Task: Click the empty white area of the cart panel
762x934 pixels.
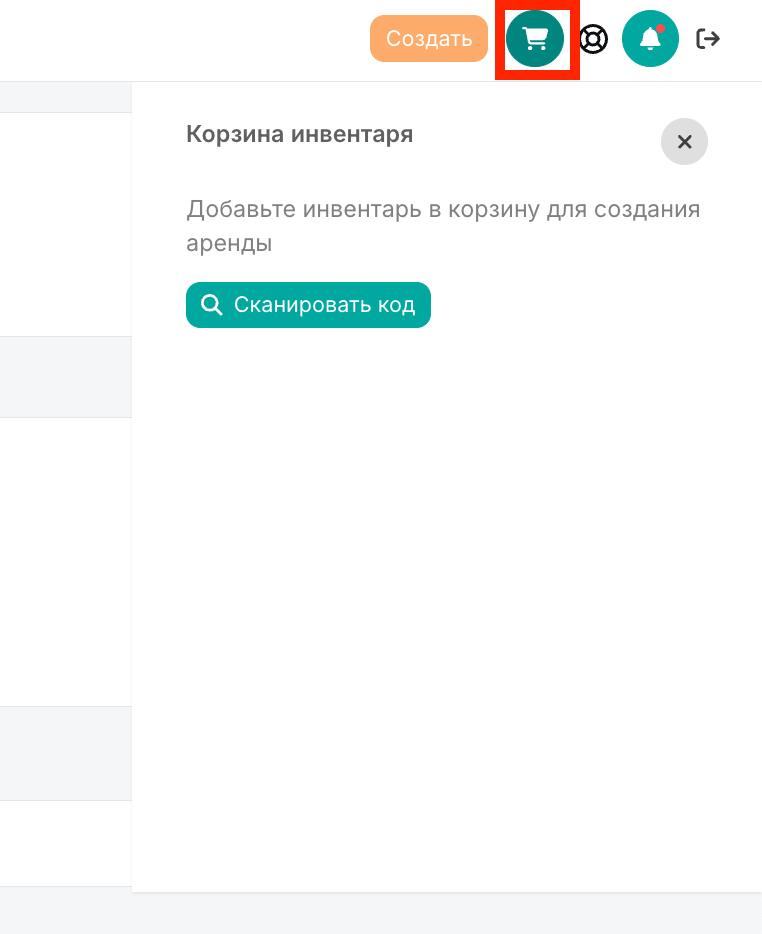Action: [x=447, y=596]
